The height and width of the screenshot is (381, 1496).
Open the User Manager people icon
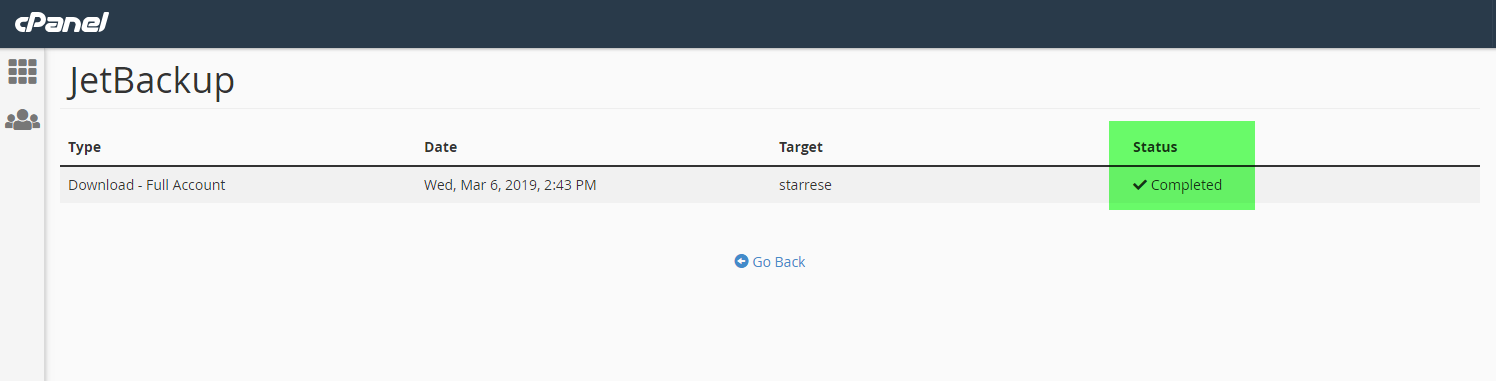[22, 120]
